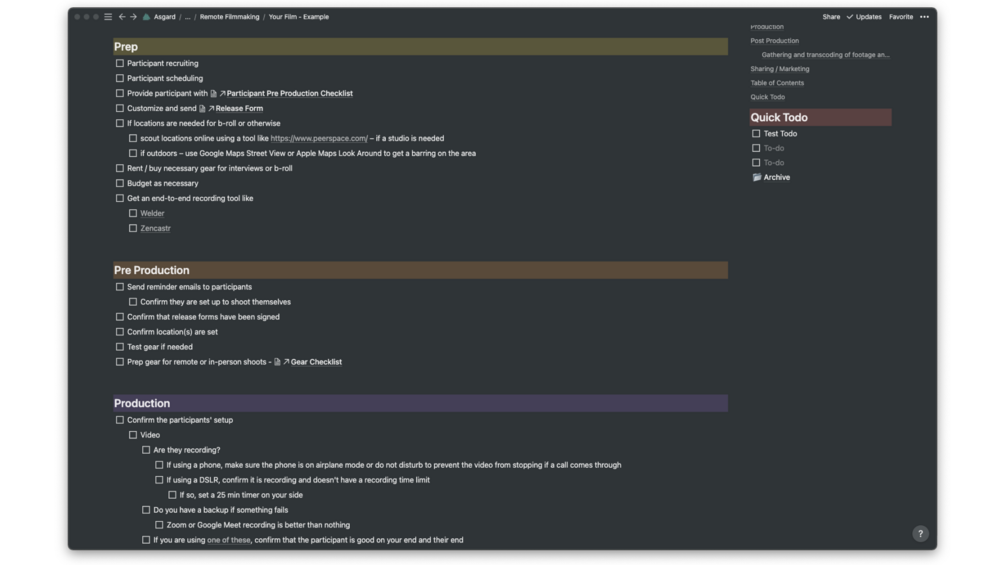Click the Gear Checklist page icon

pos(278,362)
